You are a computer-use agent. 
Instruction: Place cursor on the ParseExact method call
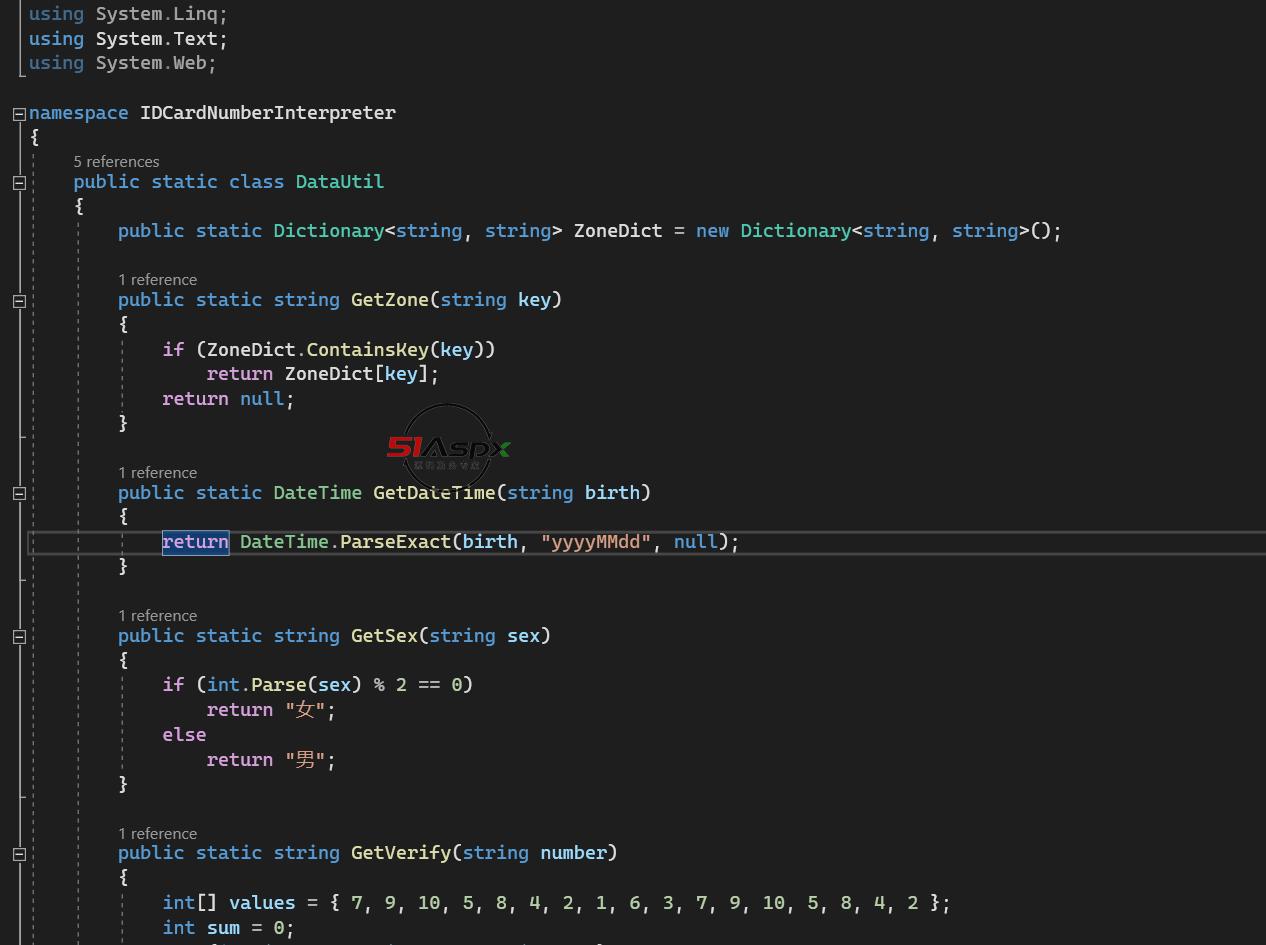point(395,542)
